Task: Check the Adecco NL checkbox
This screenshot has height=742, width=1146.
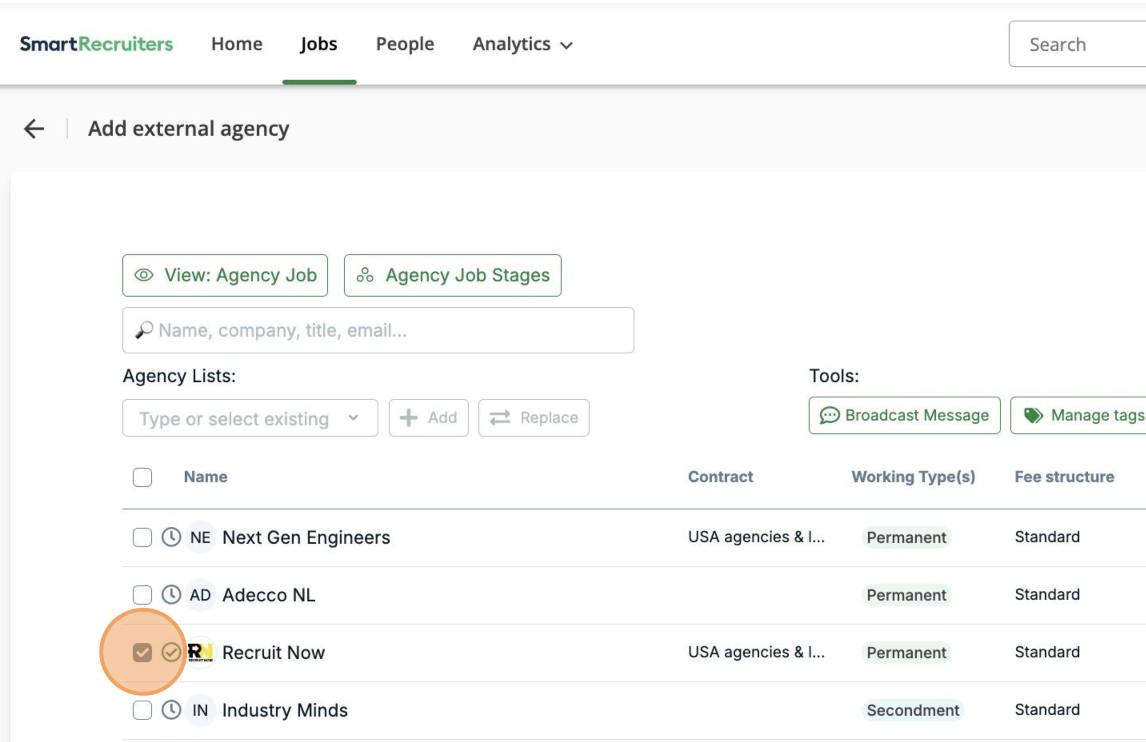Action: (143, 595)
